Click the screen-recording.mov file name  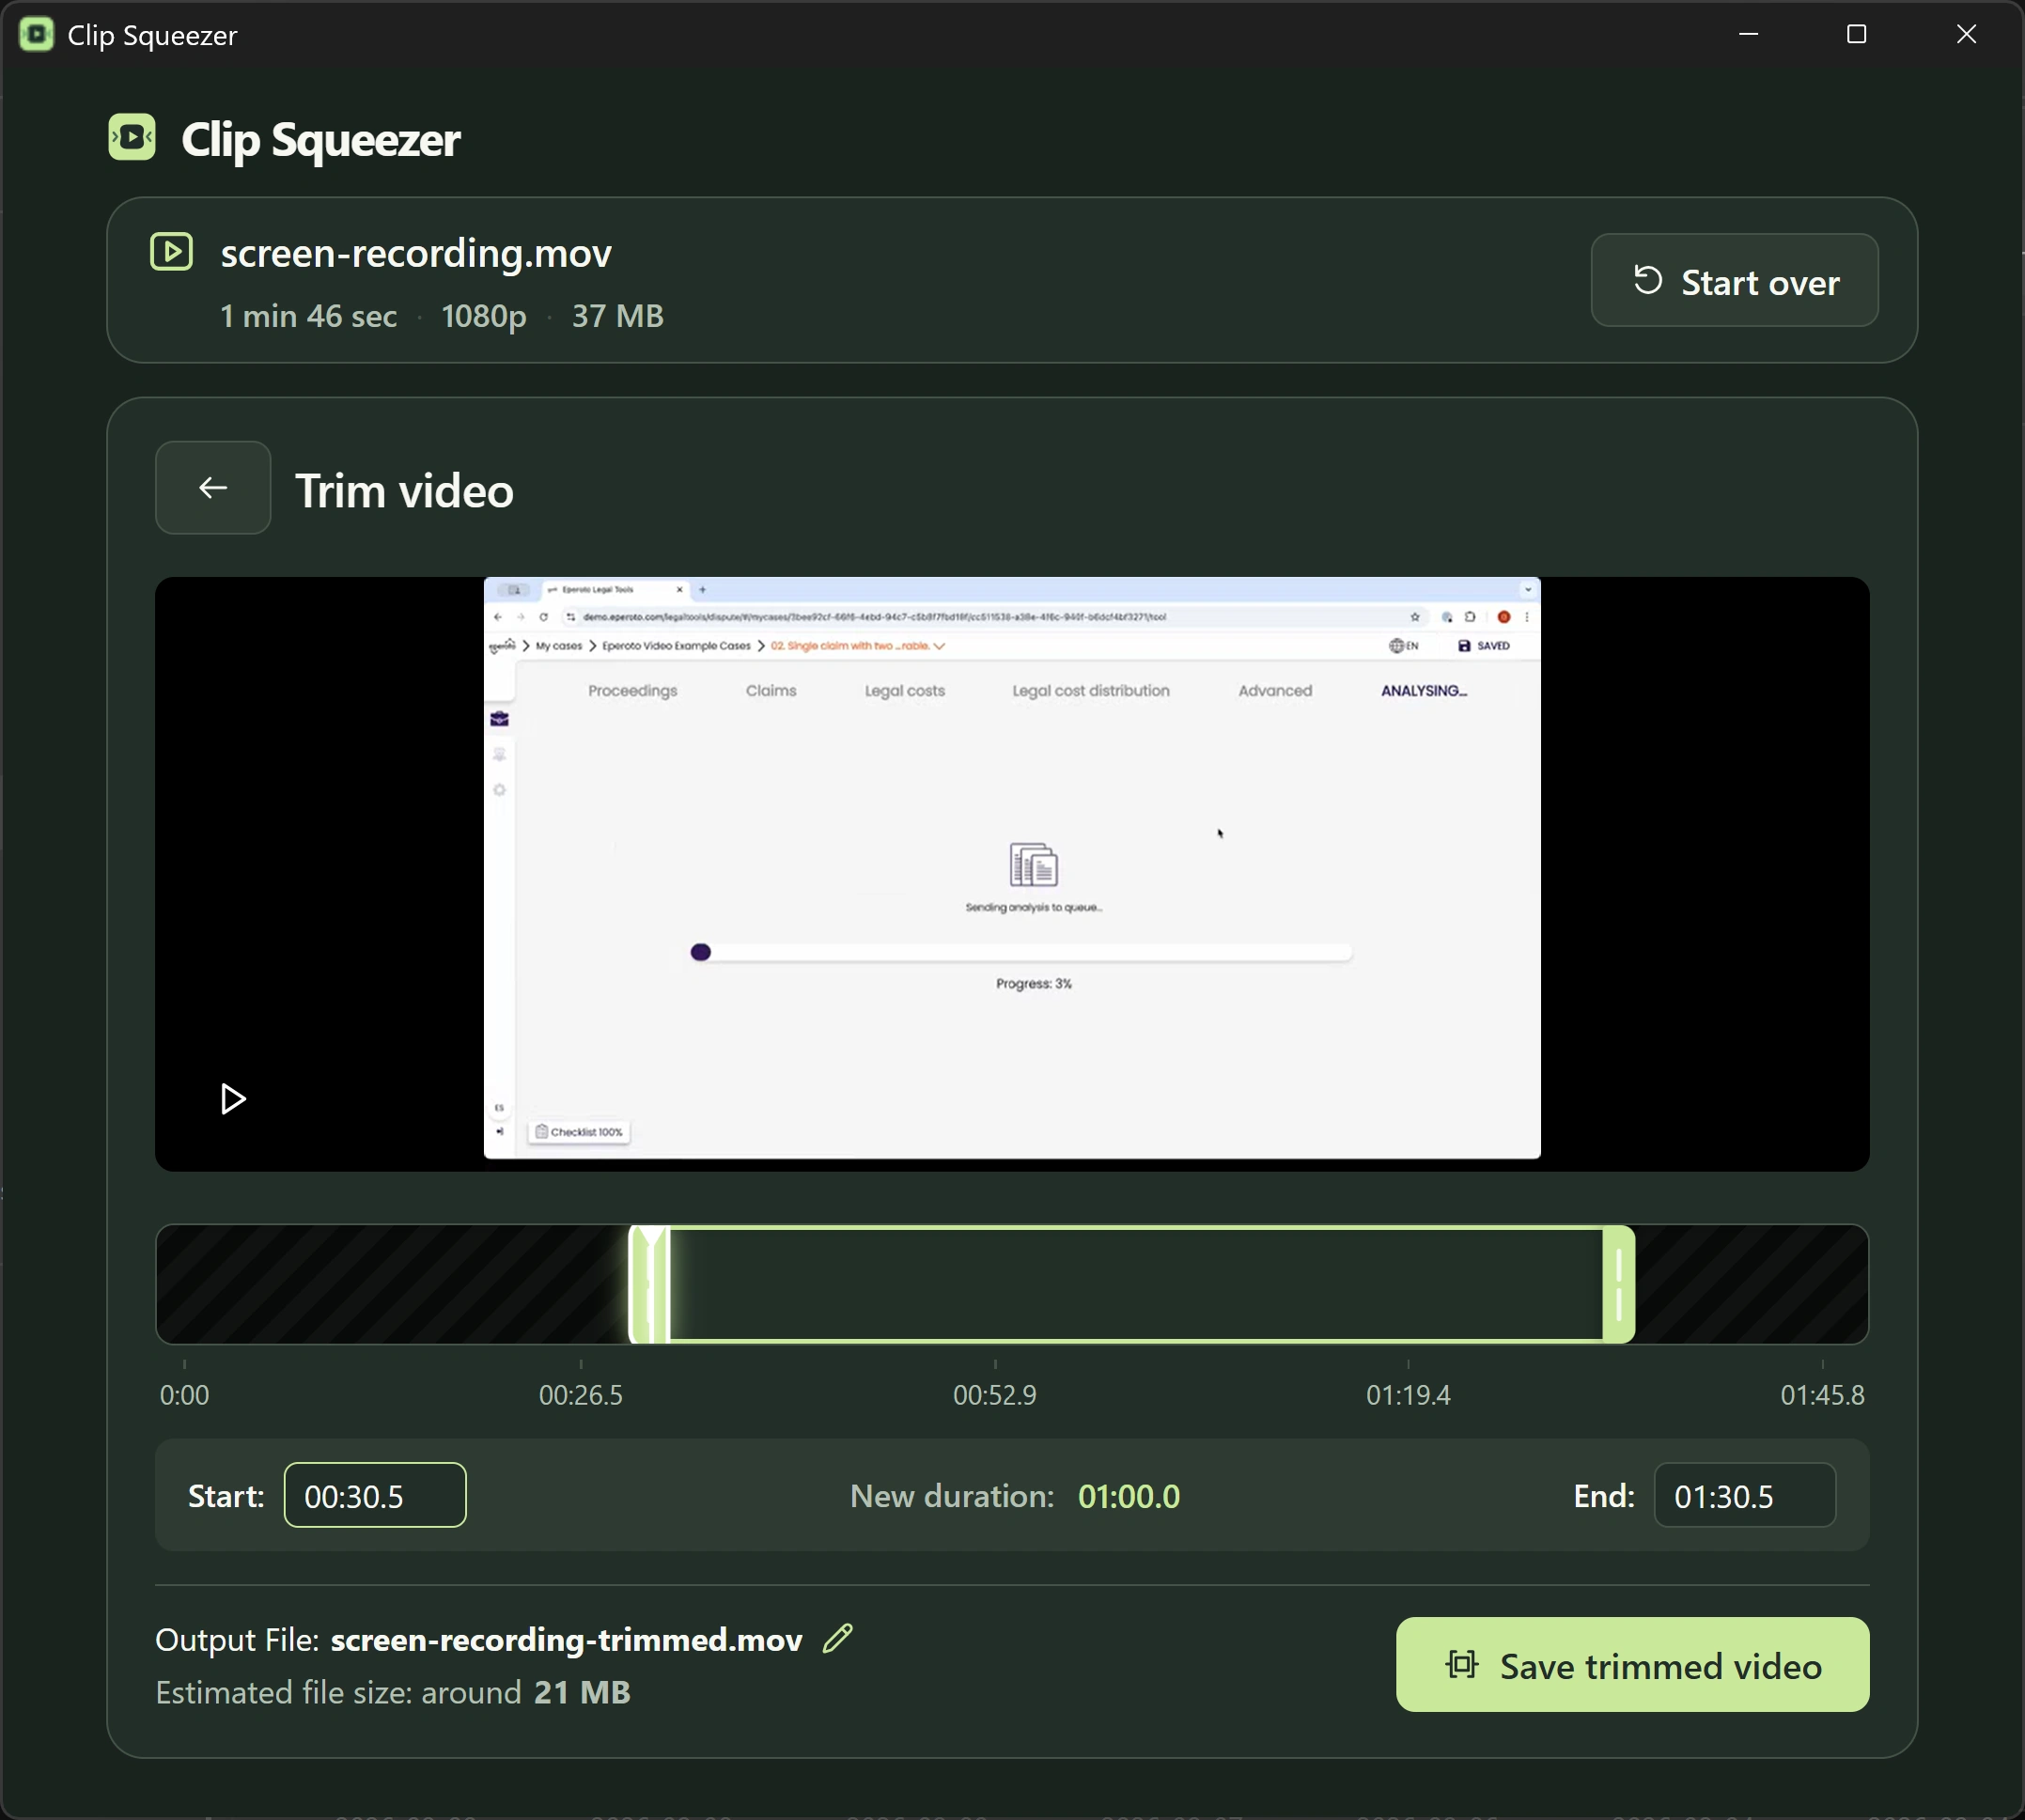(416, 253)
